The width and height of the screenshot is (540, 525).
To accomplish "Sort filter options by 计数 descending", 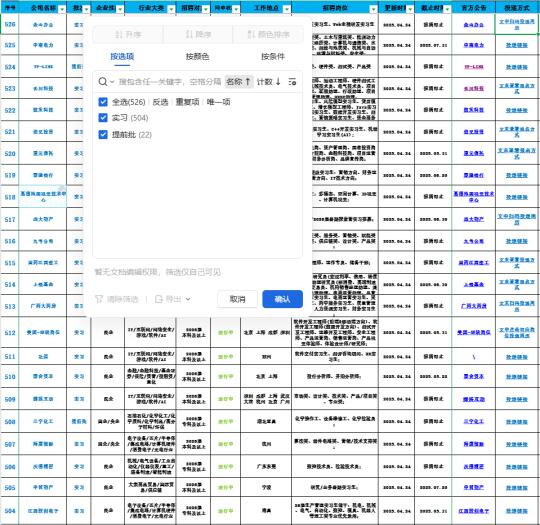I will click(x=269, y=82).
